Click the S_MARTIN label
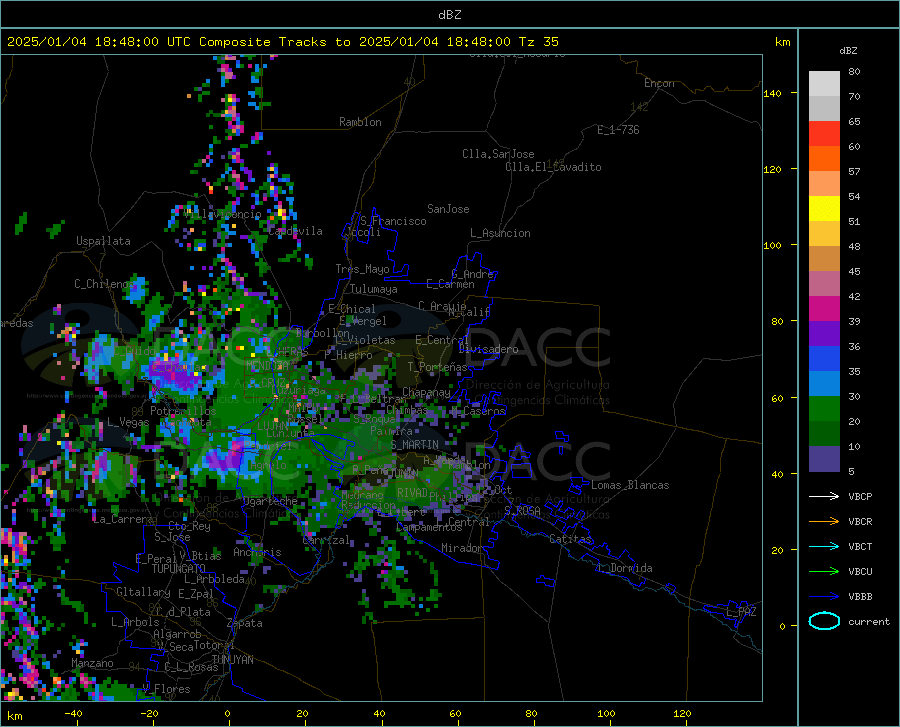The width and height of the screenshot is (900, 727). [x=414, y=445]
